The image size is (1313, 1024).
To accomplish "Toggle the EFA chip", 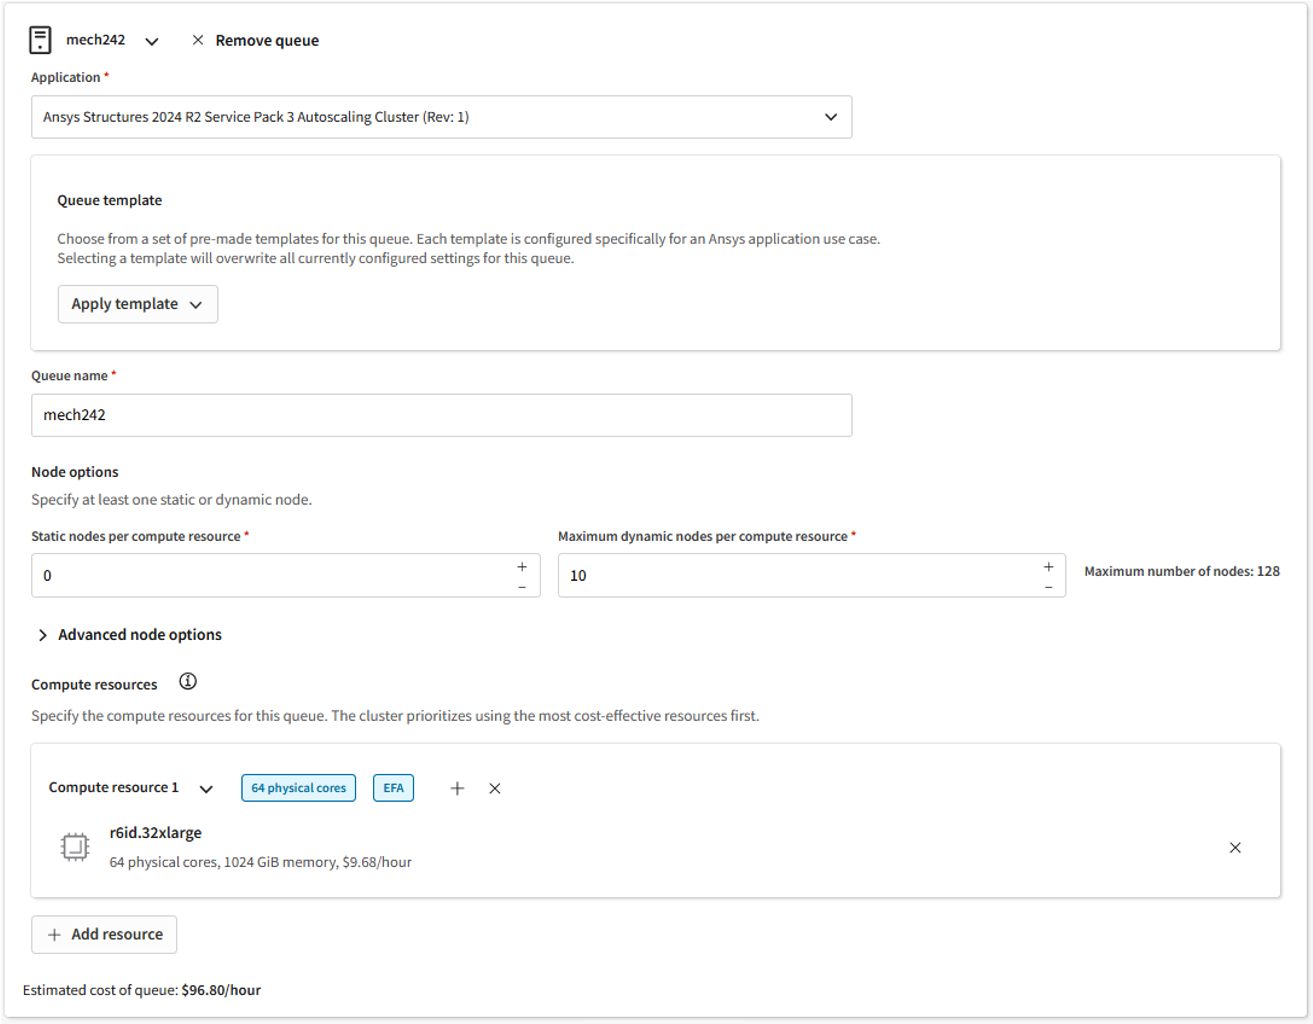I will coord(393,788).
